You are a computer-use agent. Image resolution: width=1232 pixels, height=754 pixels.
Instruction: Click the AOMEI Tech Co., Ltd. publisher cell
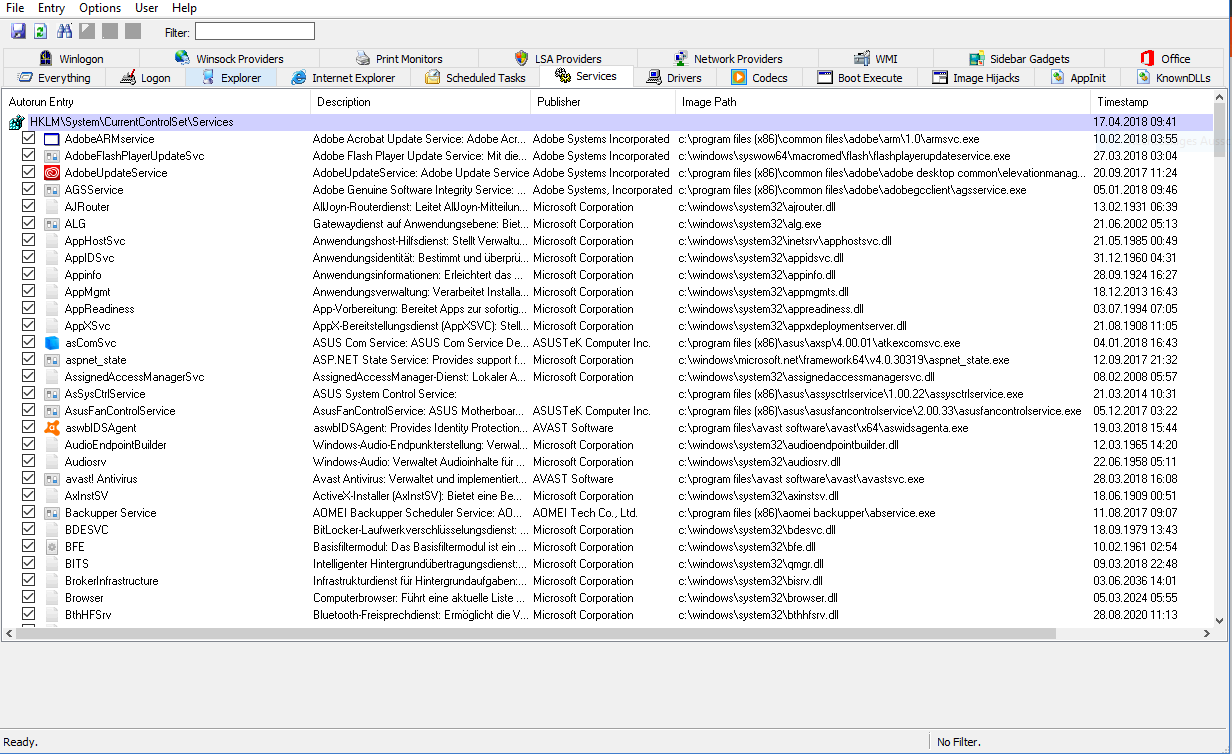coord(585,513)
